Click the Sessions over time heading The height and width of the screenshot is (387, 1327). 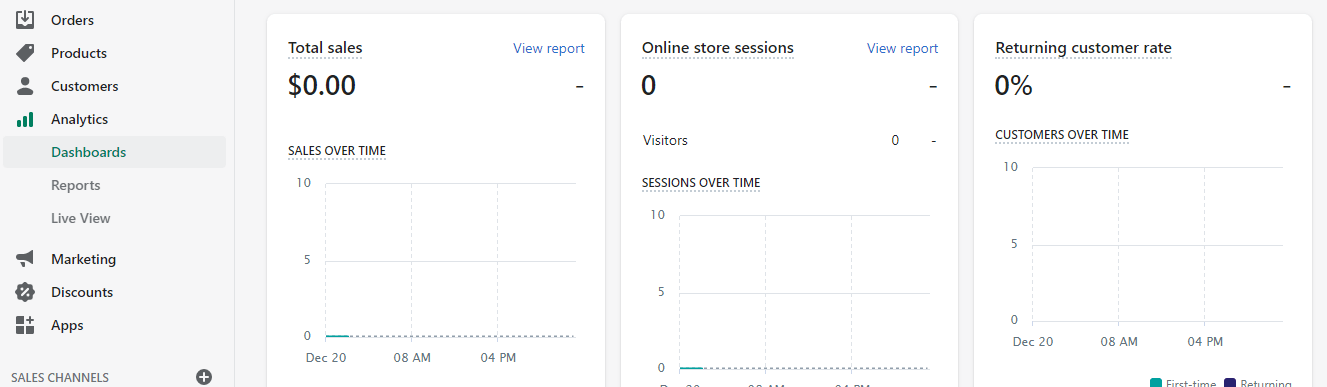[701, 183]
